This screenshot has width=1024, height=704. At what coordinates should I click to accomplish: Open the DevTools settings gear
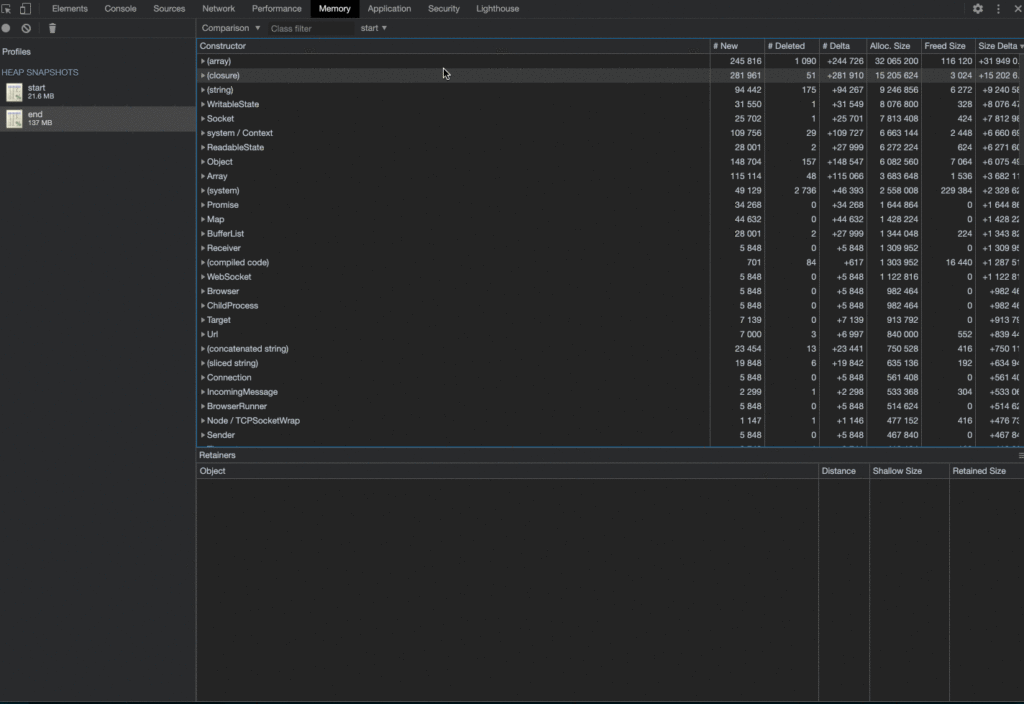pos(978,9)
